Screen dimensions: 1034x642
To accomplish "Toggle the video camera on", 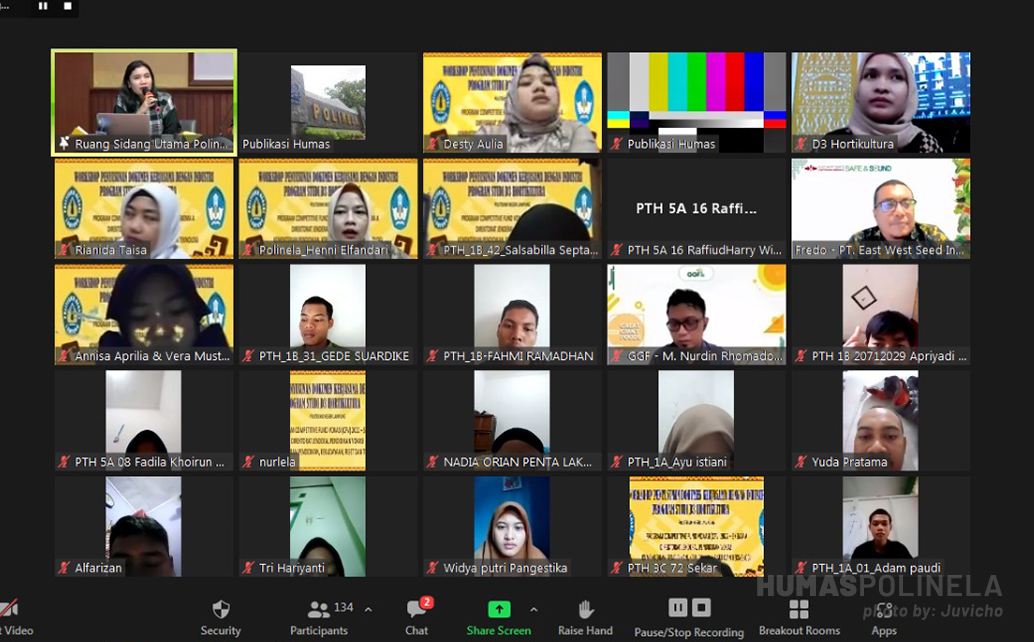I will coord(10,610).
